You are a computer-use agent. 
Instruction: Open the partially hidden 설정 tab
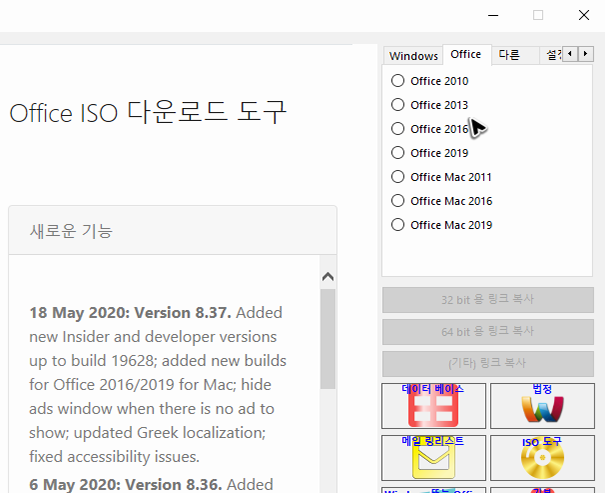[552, 55]
